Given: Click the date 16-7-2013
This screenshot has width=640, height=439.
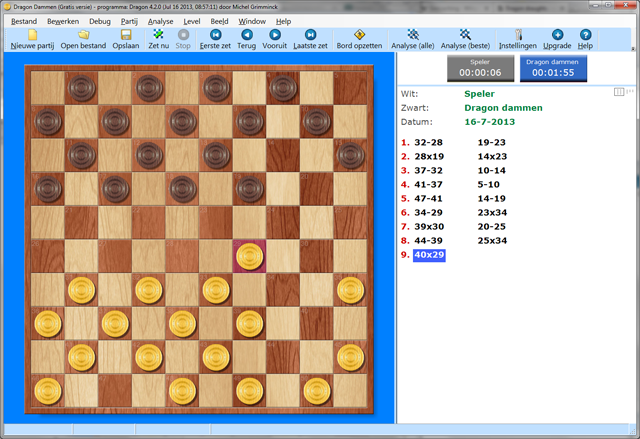Looking at the screenshot, I should coord(489,122).
